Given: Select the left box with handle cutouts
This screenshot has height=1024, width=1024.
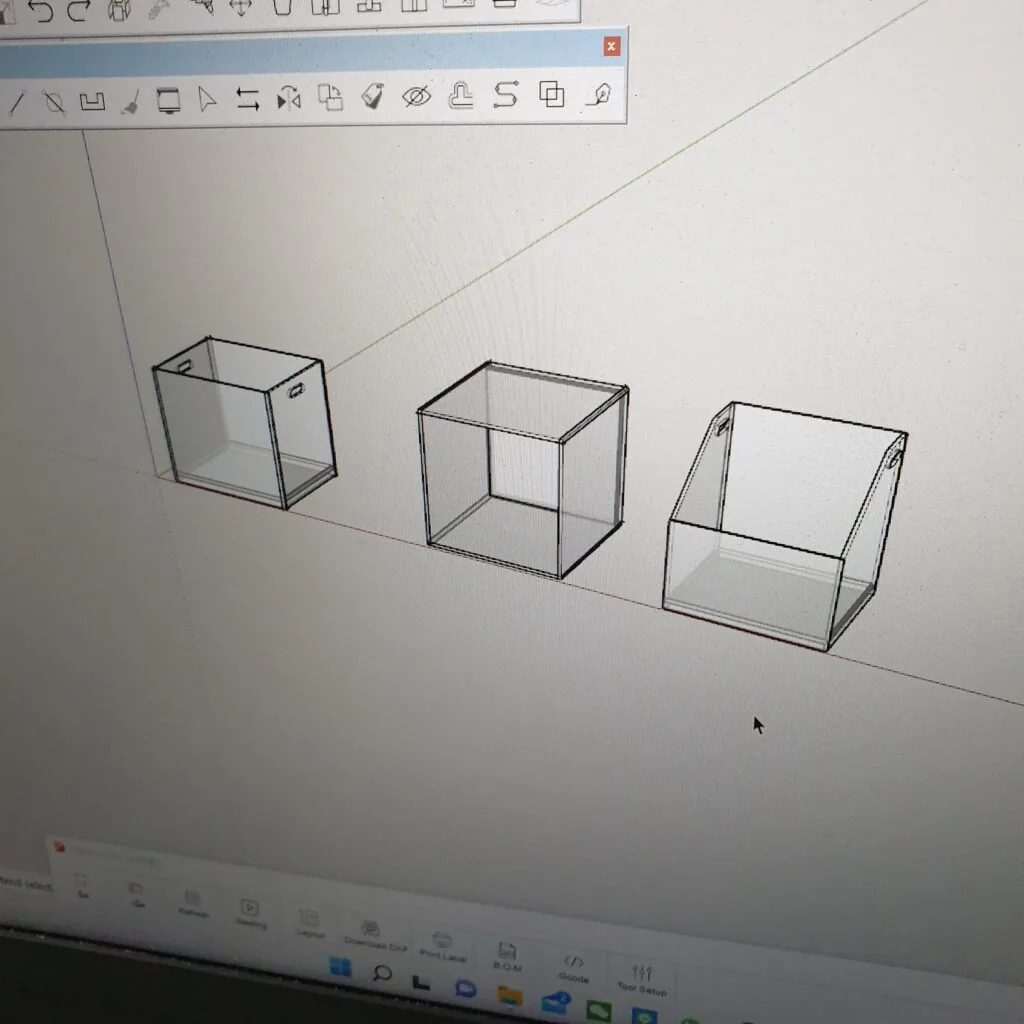Looking at the screenshot, I should tap(245, 423).
